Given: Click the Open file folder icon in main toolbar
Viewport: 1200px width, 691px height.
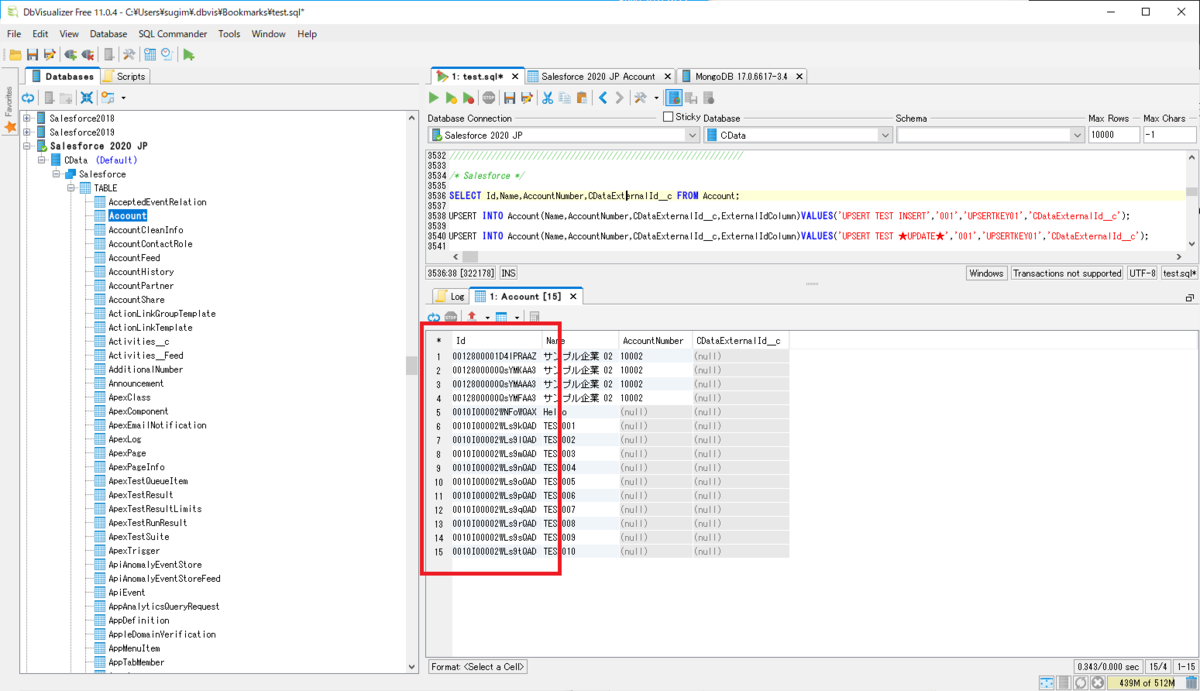Looking at the screenshot, I should coord(15,55).
